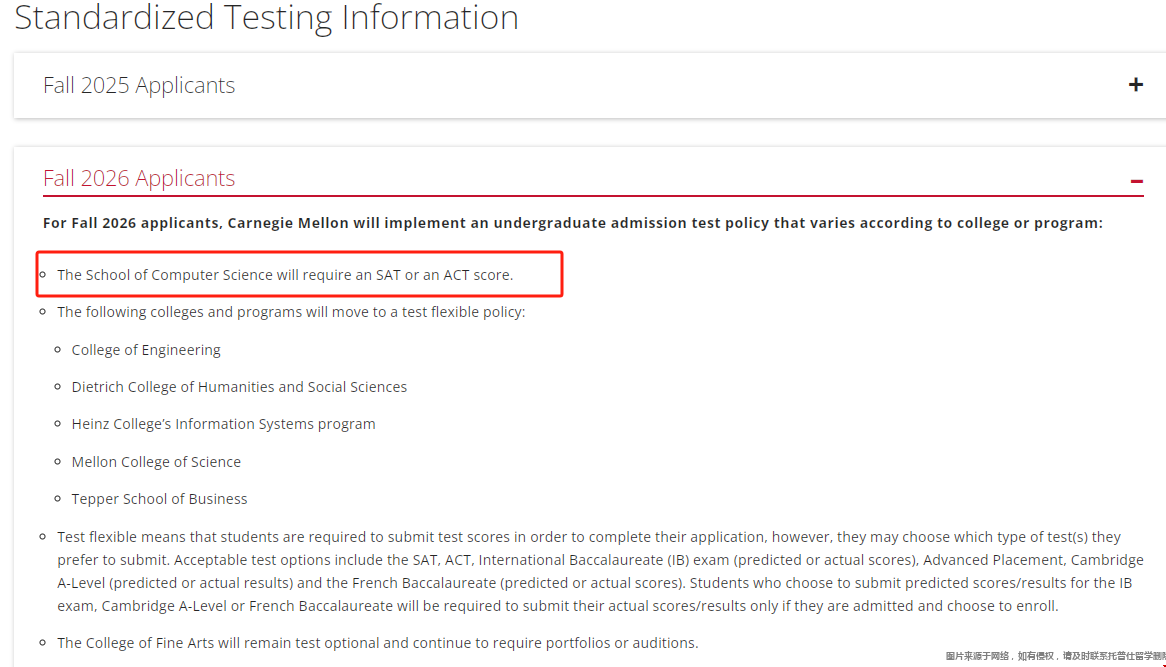
Task: Click the Standardized Testing Information page heading
Action: point(266,18)
